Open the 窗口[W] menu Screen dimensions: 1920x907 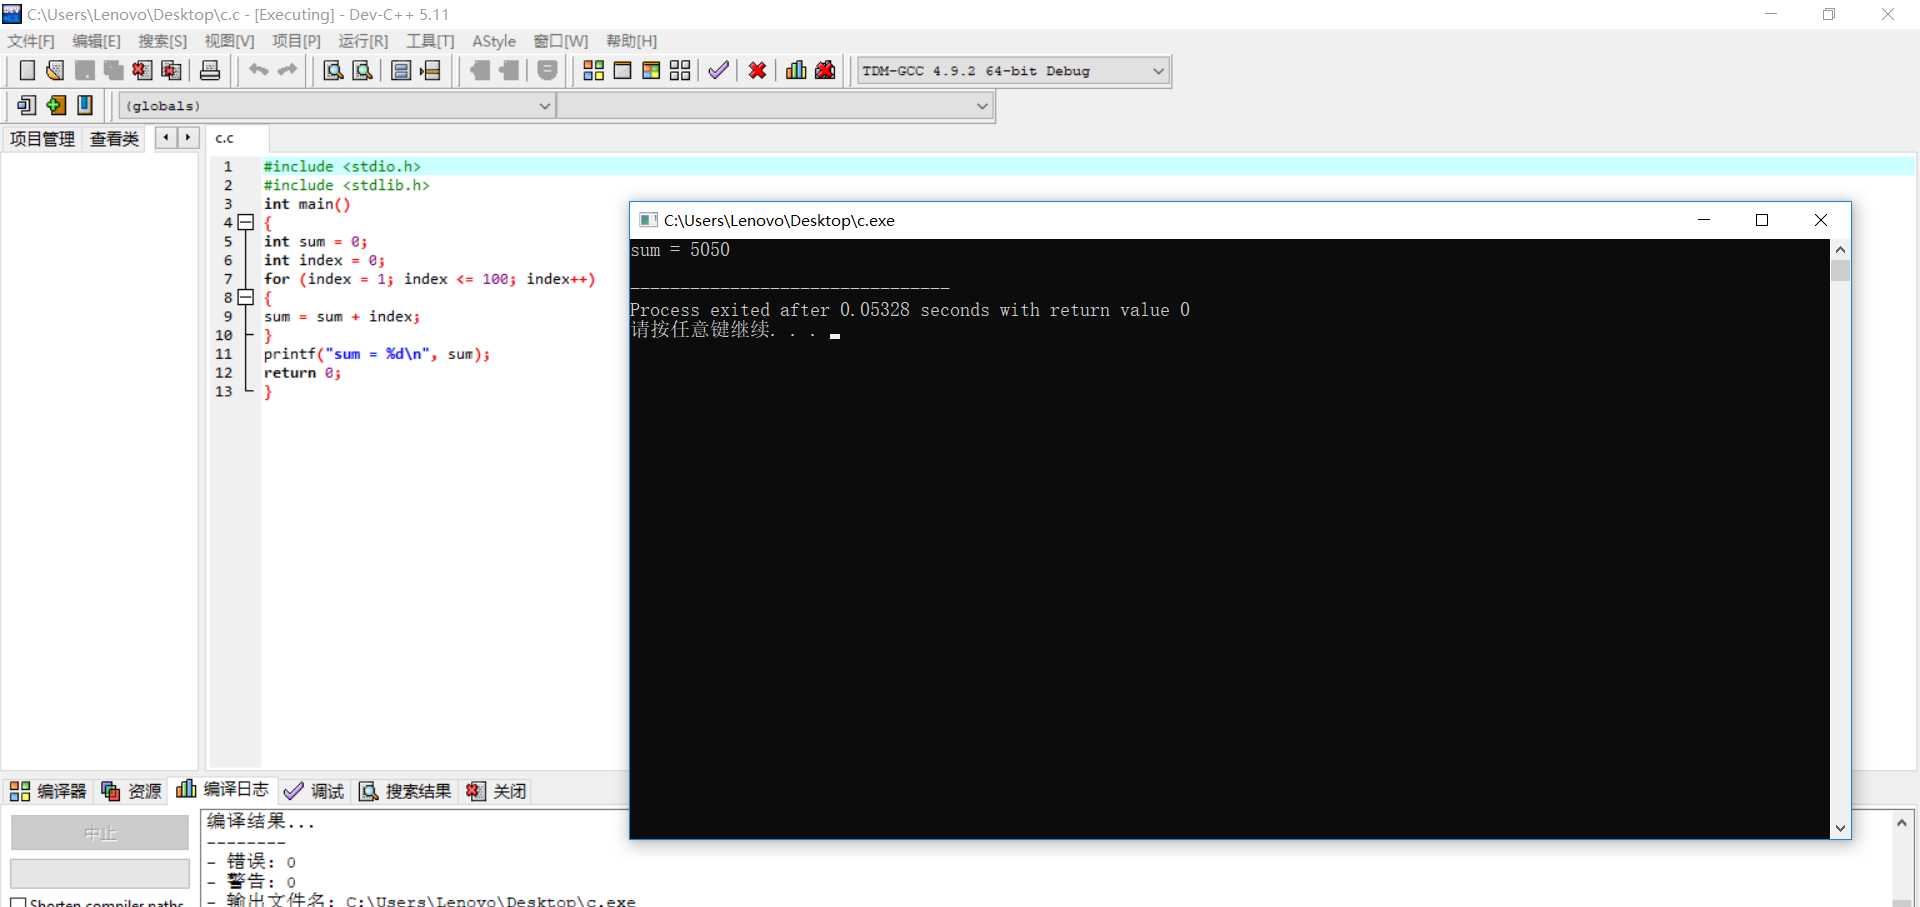point(560,41)
